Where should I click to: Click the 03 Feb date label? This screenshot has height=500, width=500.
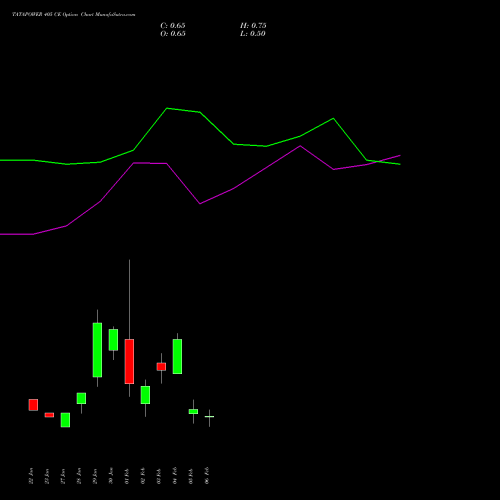coord(159,476)
